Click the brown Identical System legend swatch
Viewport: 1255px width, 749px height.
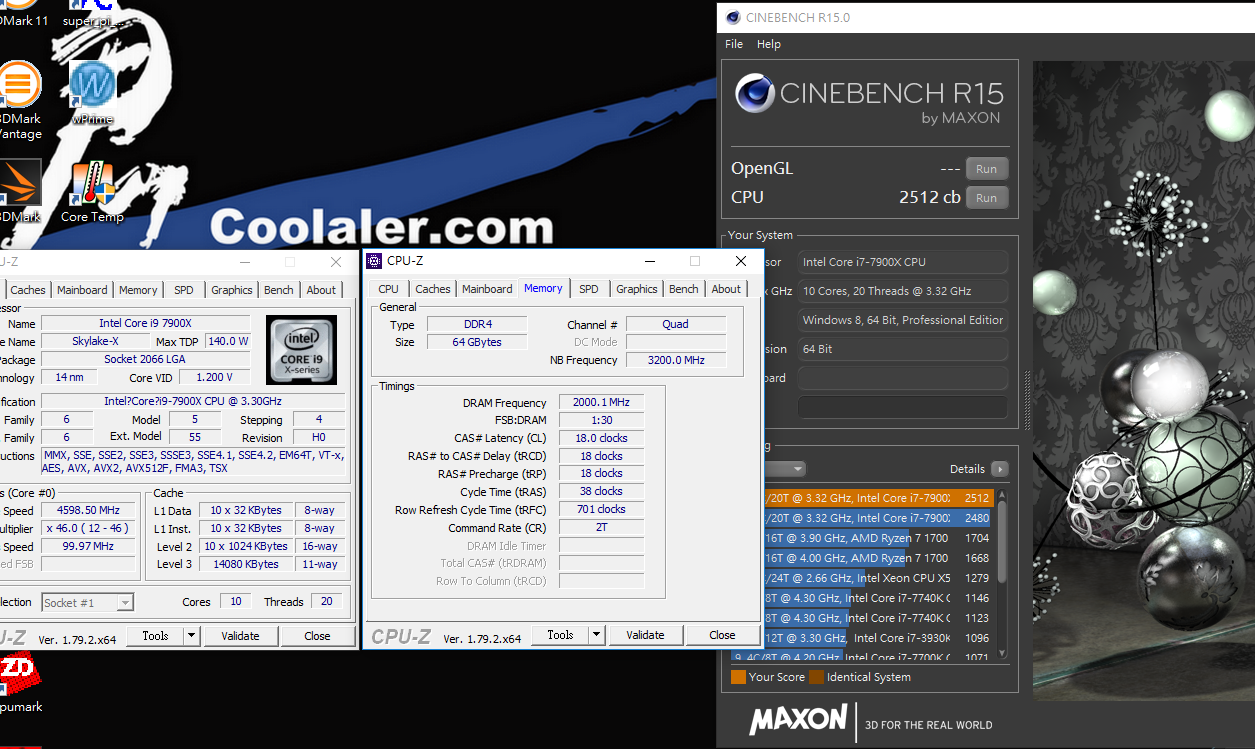[x=816, y=677]
